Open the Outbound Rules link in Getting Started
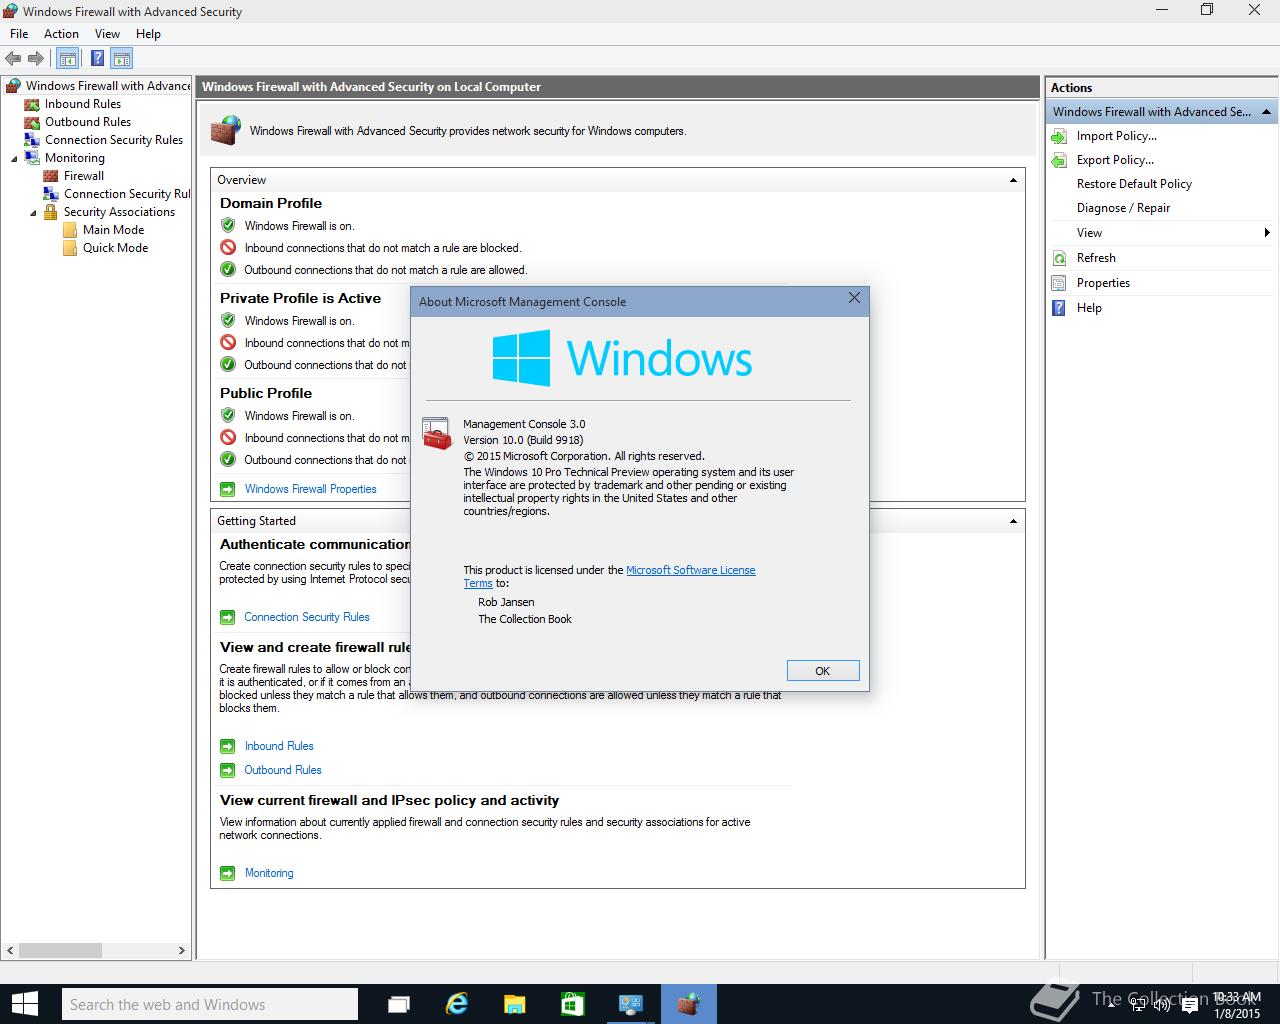Image resolution: width=1280 pixels, height=1024 pixels. [283, 770]
